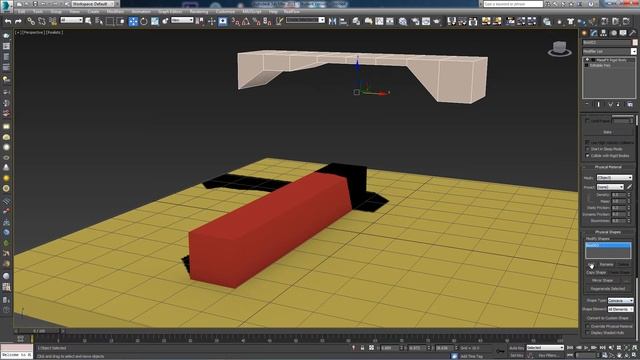Screen dimensions: 640x360
Task: Toggle the 3D Snaps button
Action: point(236,21)
